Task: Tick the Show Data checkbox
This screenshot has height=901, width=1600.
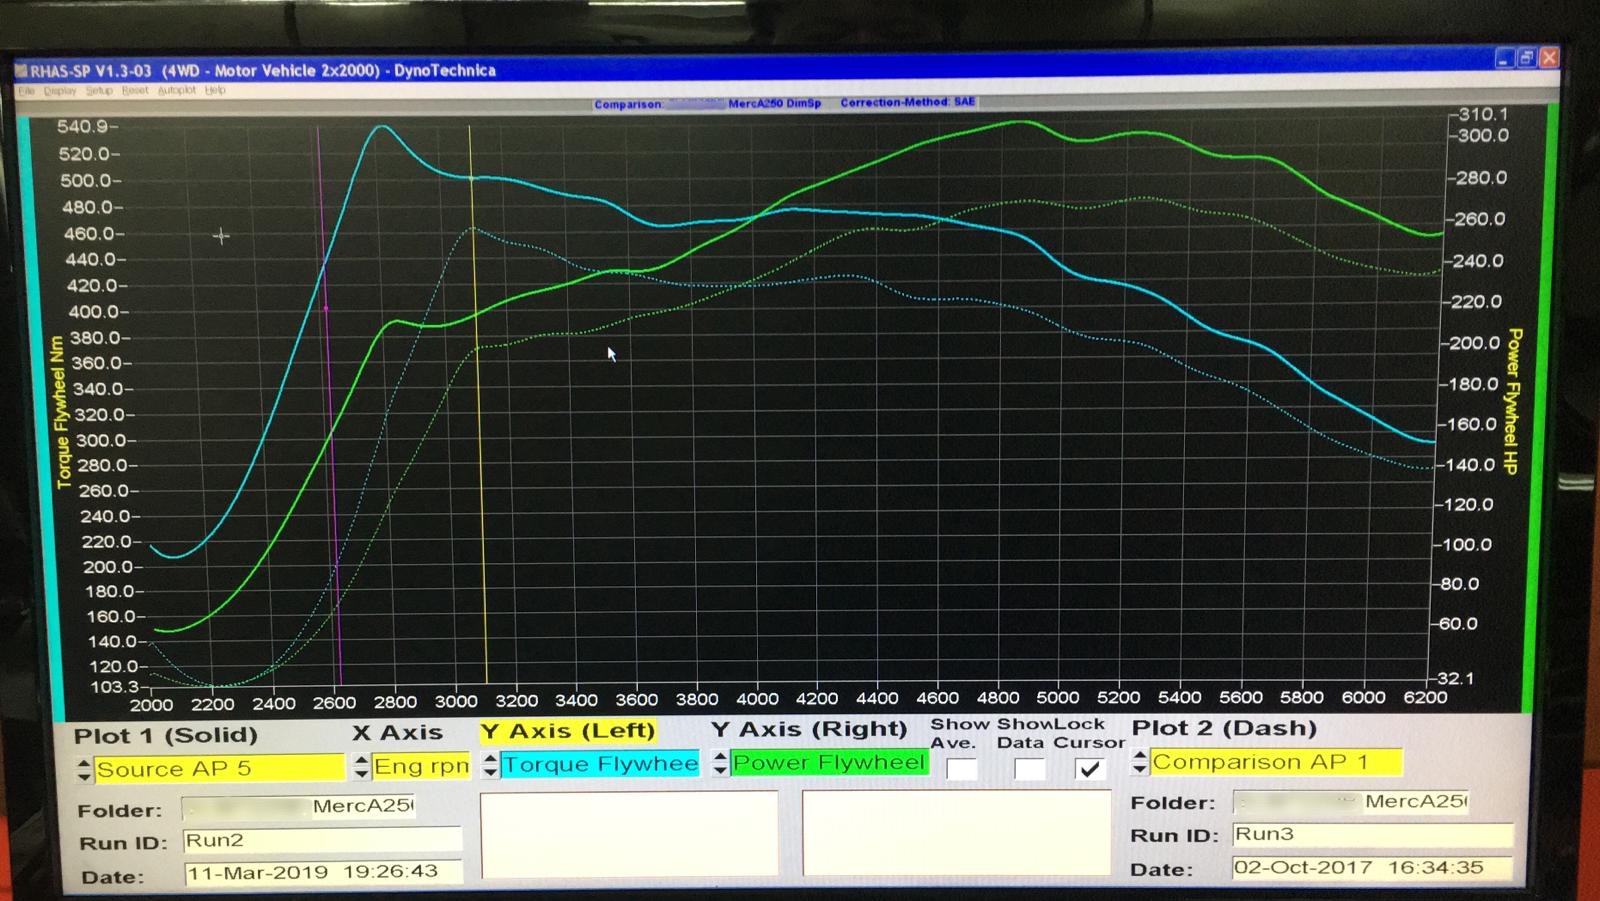Action: tap(1029, 769)
